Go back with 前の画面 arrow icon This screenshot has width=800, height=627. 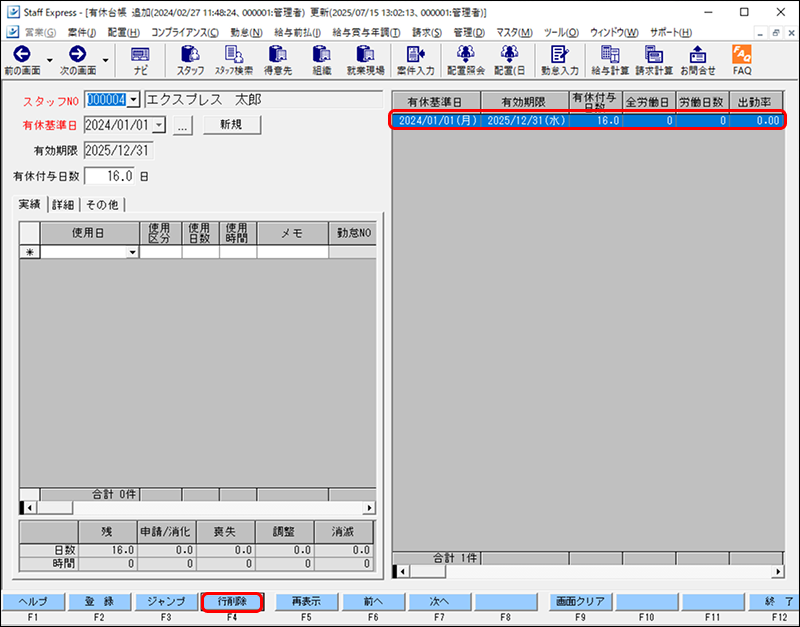point(21,54)
